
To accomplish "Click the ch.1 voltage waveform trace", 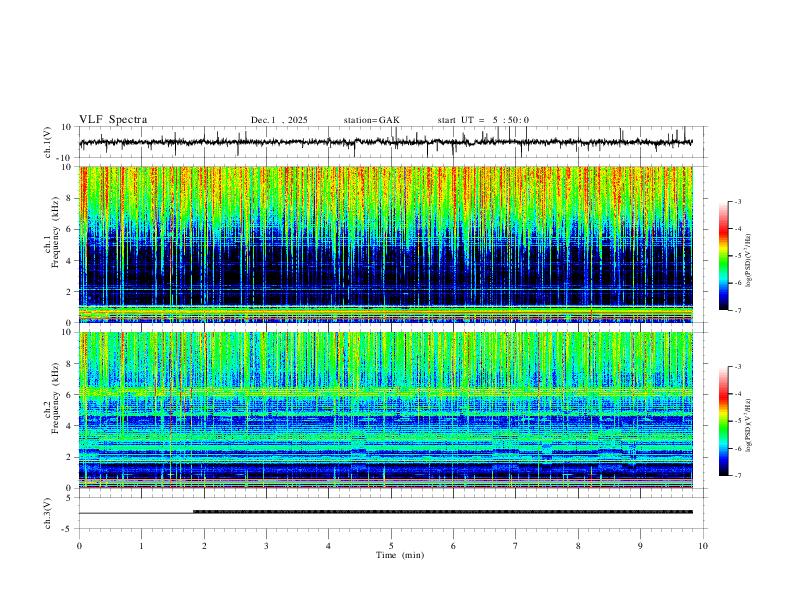I will (386, 142).
